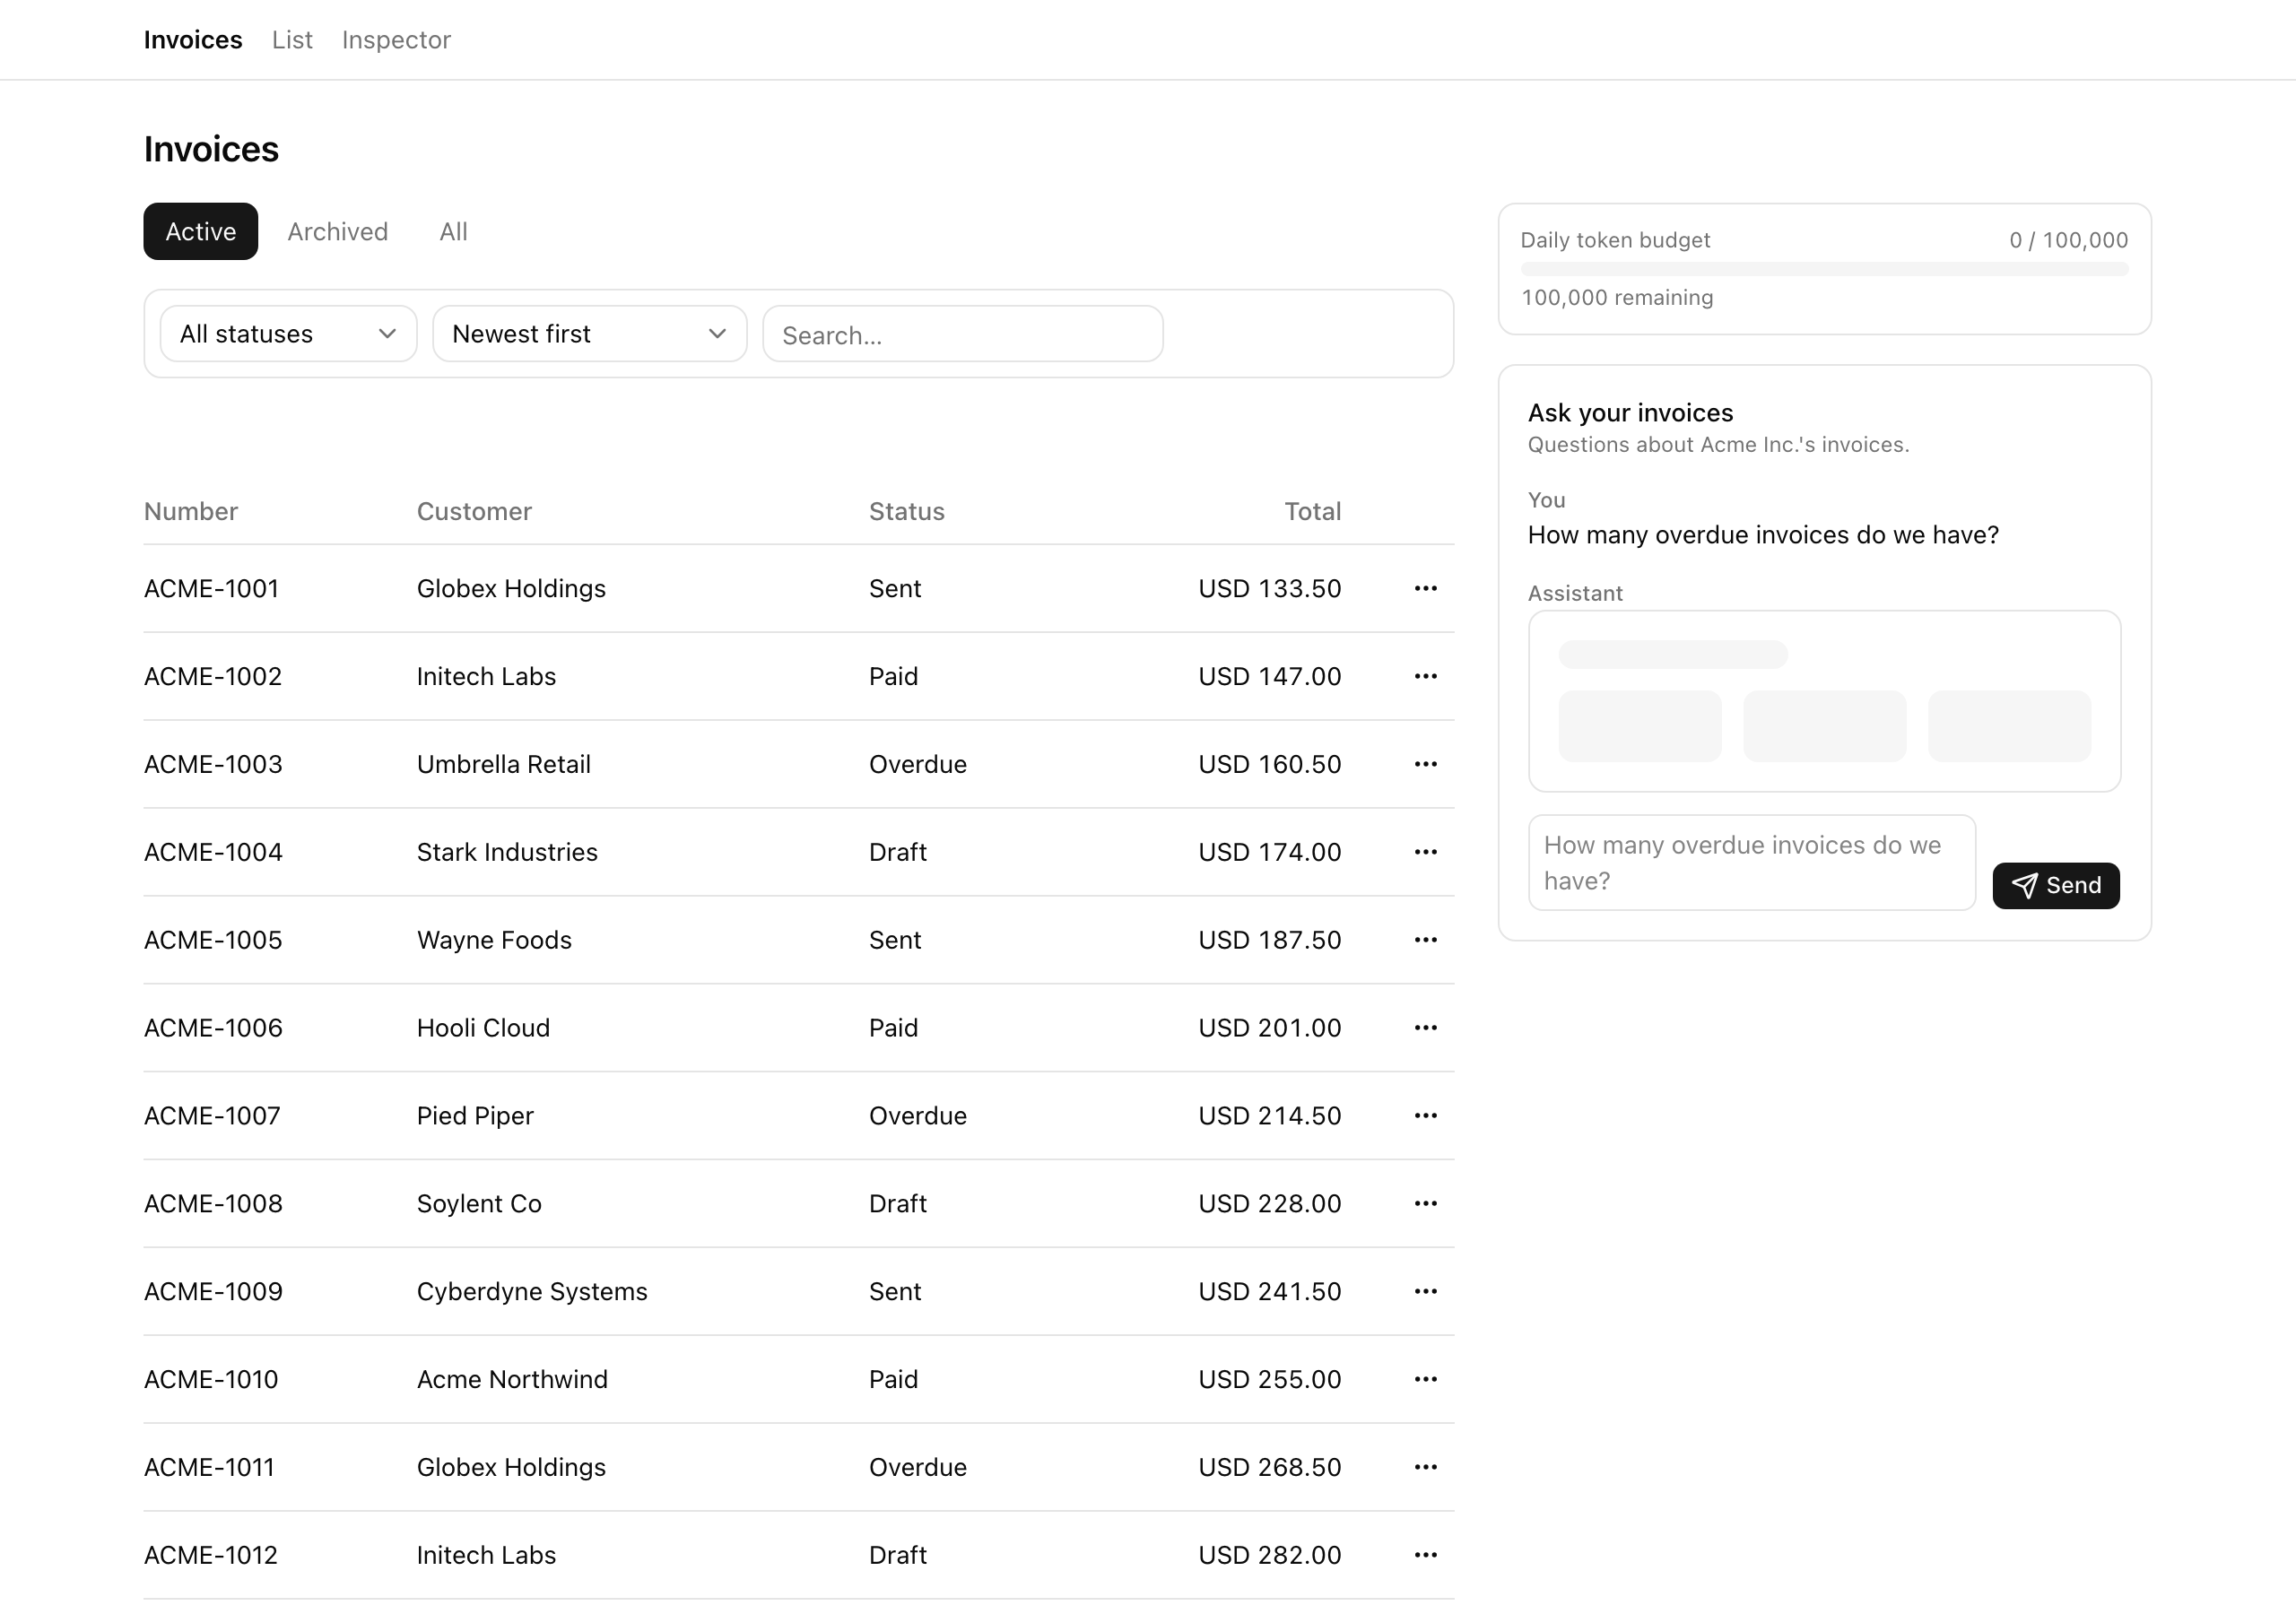Open invoice ACME-1001
This screenshot has height=1614, width=2296.
(x=212, y=589)
